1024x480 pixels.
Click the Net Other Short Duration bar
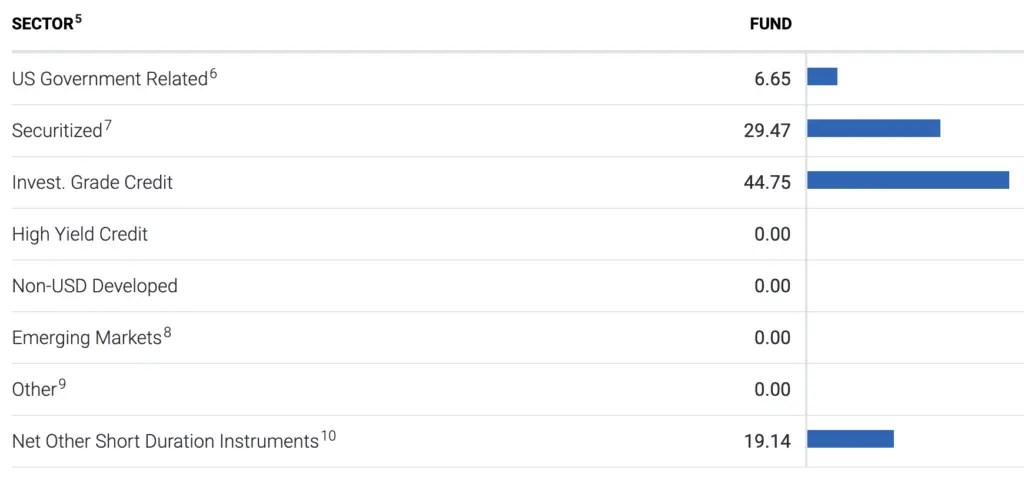click(x=850, y=439)
